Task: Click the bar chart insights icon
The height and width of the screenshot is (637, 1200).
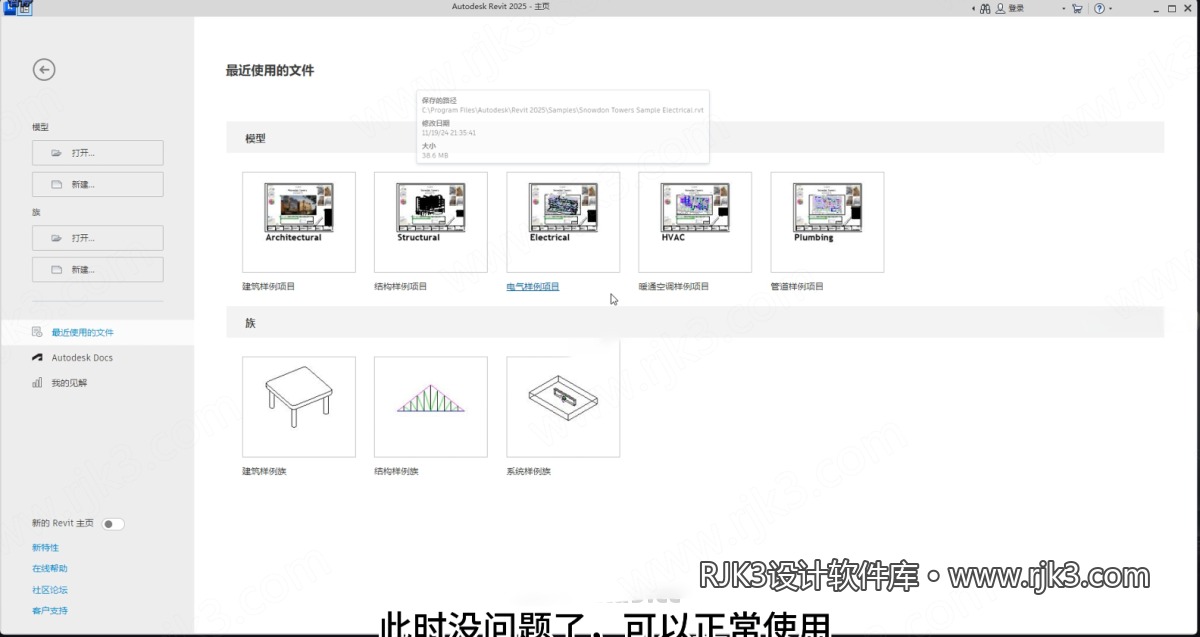Action: (x=37, y=383)
